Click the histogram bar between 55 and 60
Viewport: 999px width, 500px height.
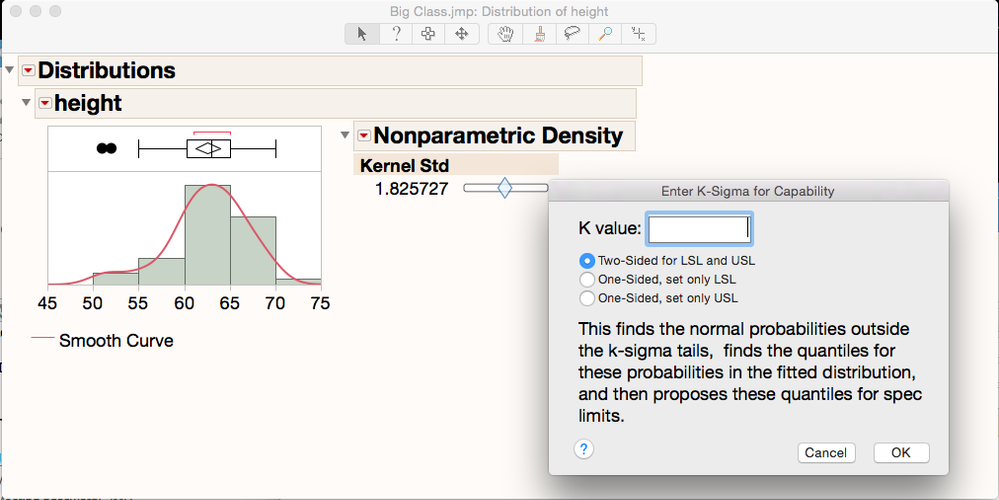[x=162, y=271]
